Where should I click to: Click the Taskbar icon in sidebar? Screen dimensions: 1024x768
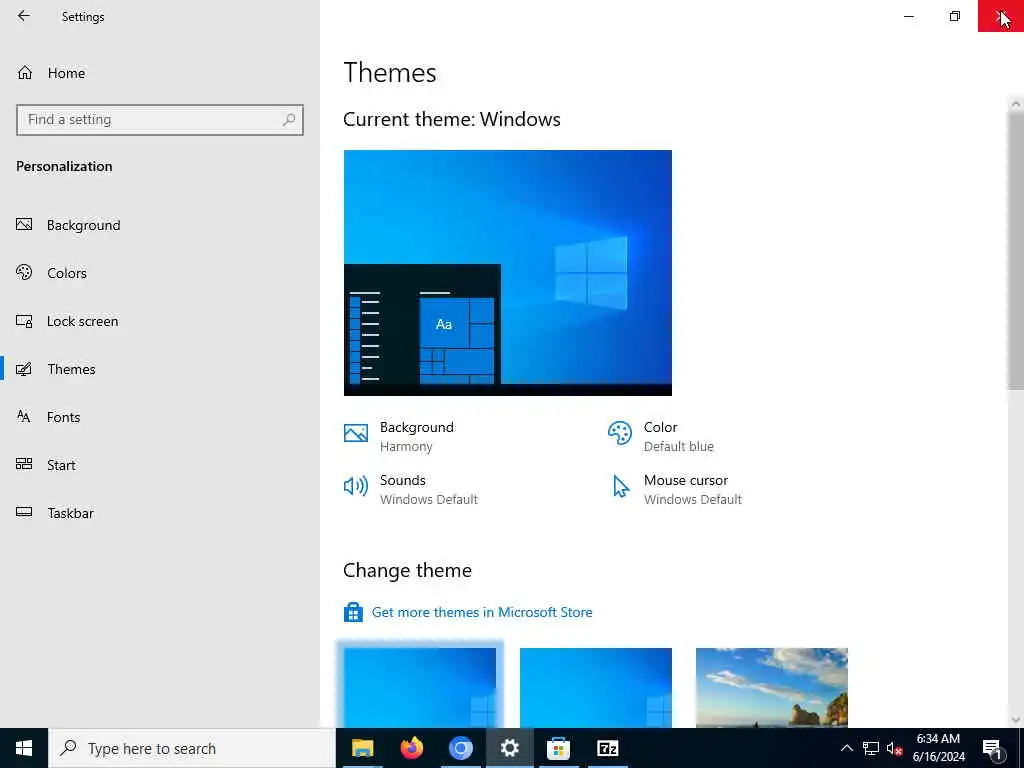point(24,512)
